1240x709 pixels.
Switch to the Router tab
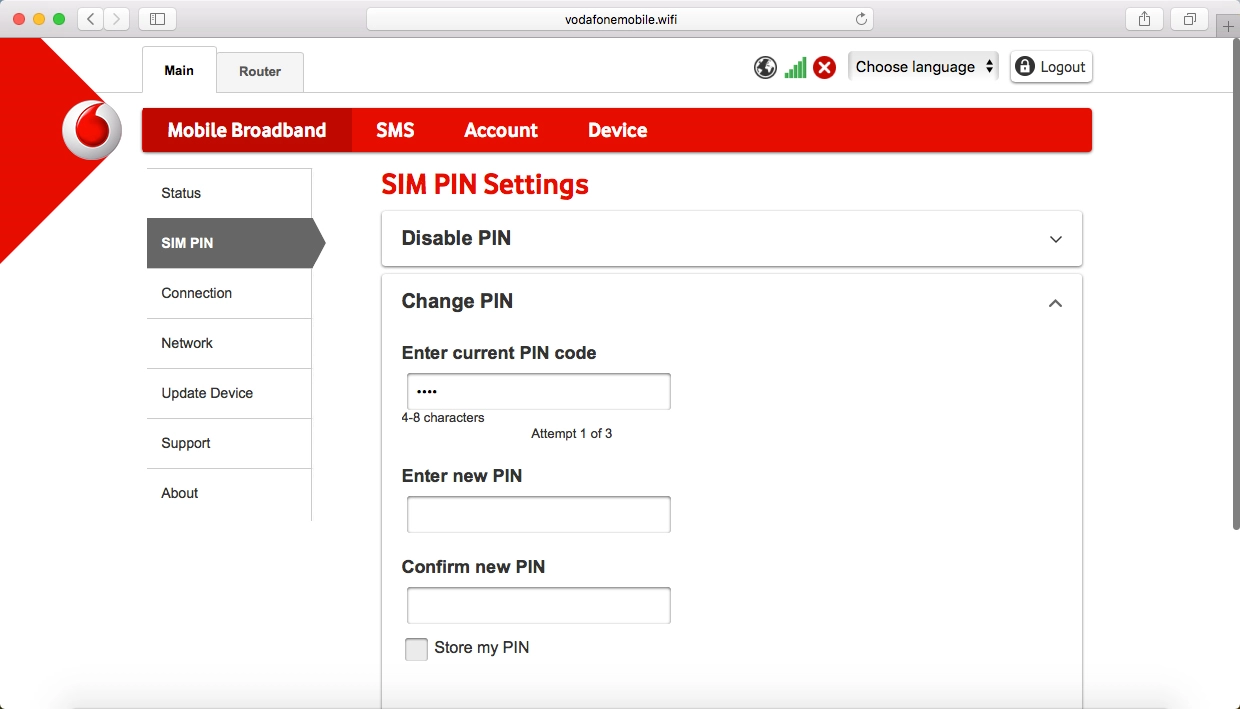(x=260, y=72)
